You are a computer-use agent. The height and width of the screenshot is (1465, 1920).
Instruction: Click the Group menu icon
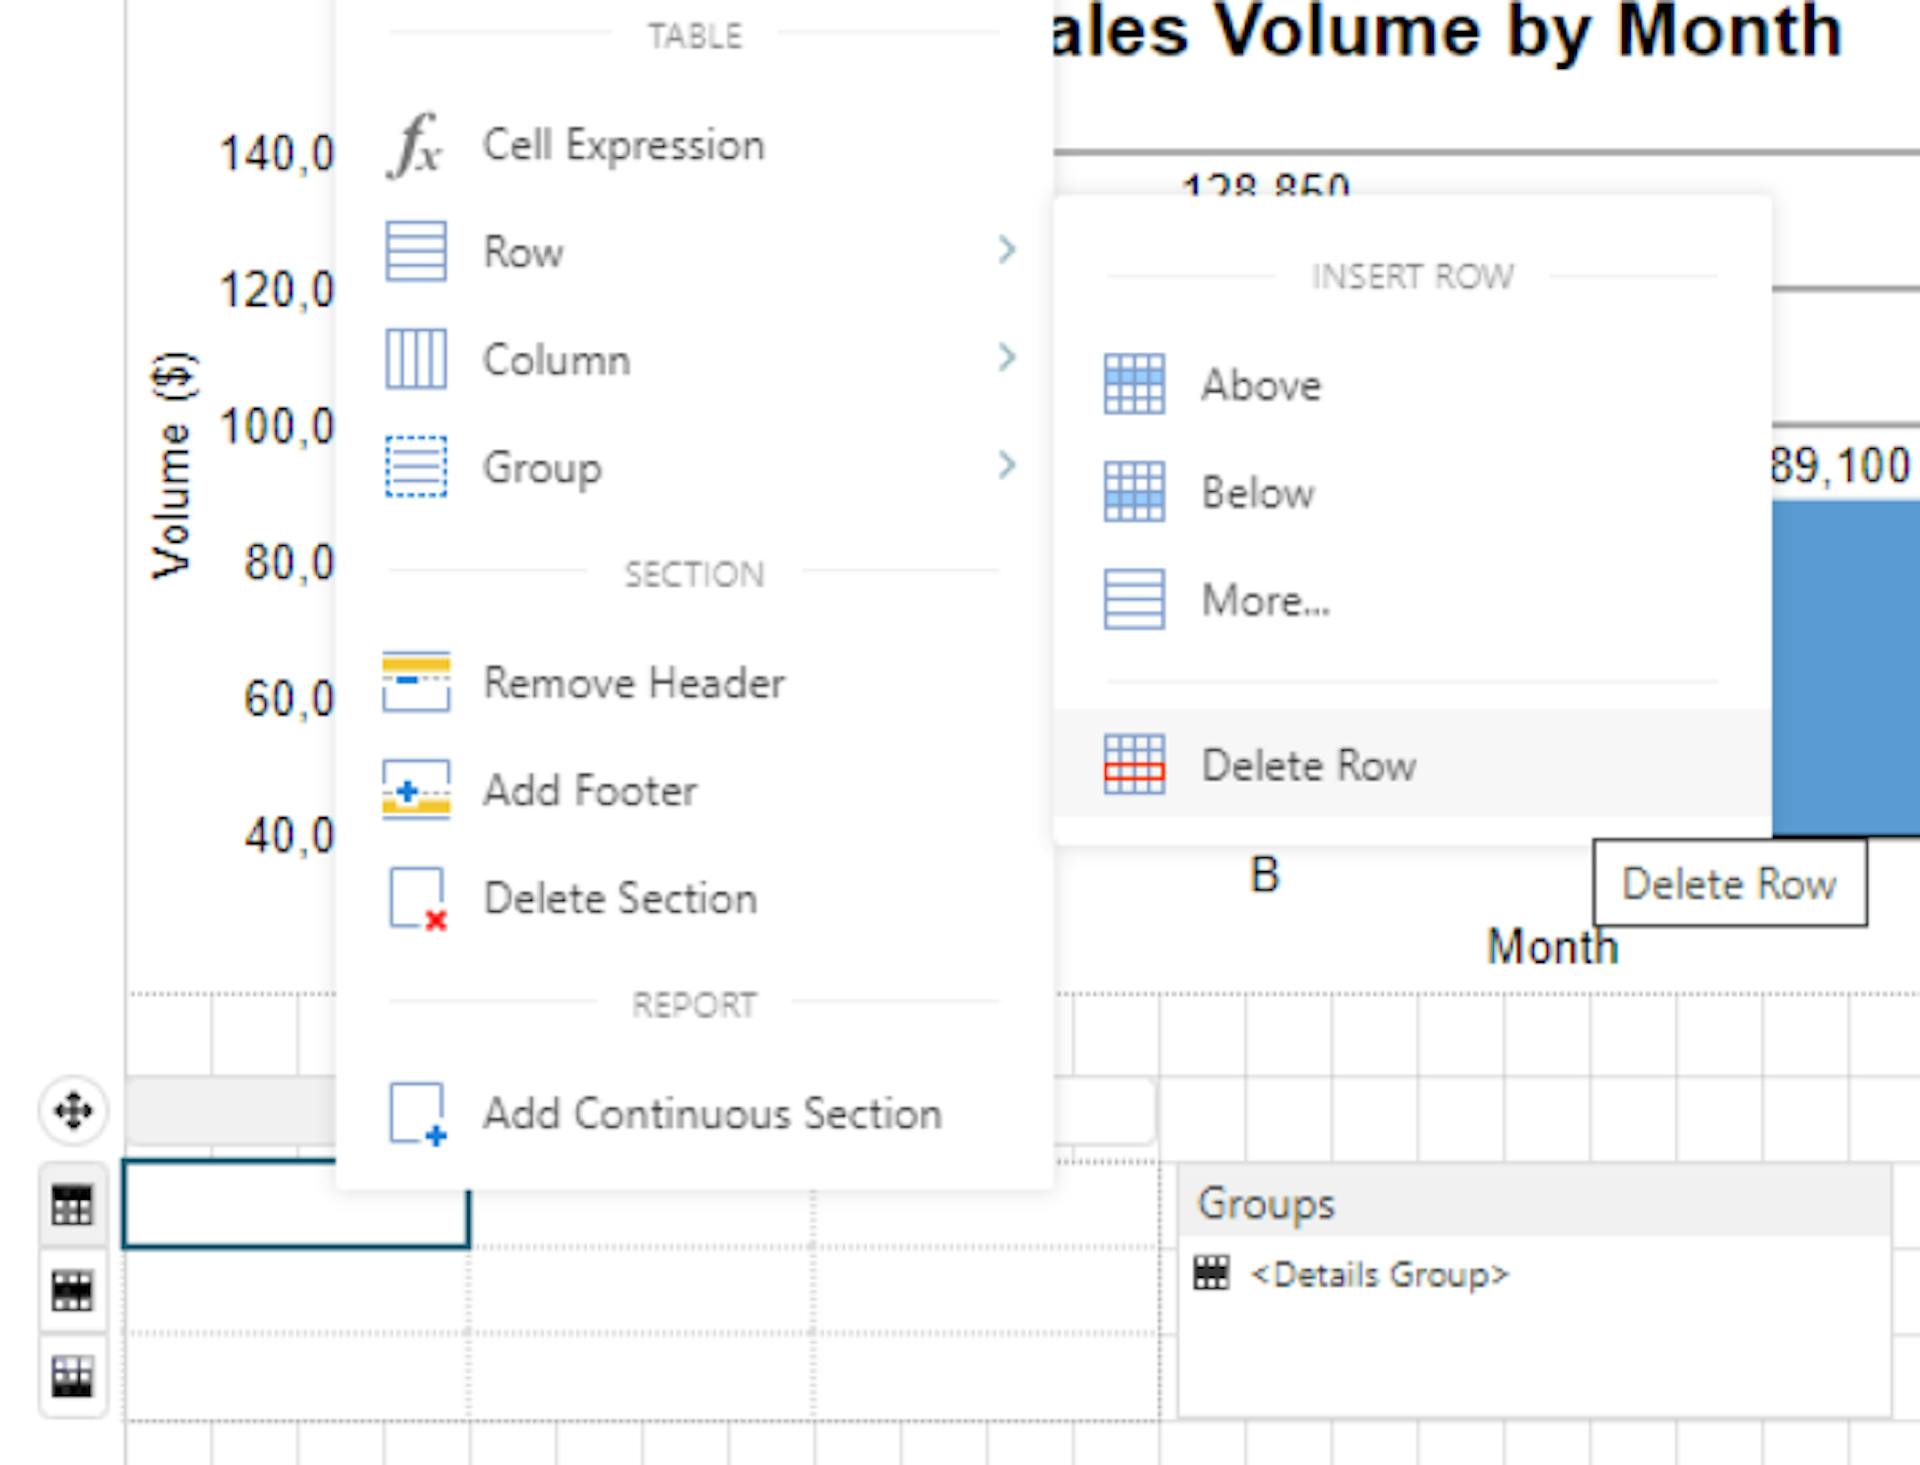click(416, 467)
